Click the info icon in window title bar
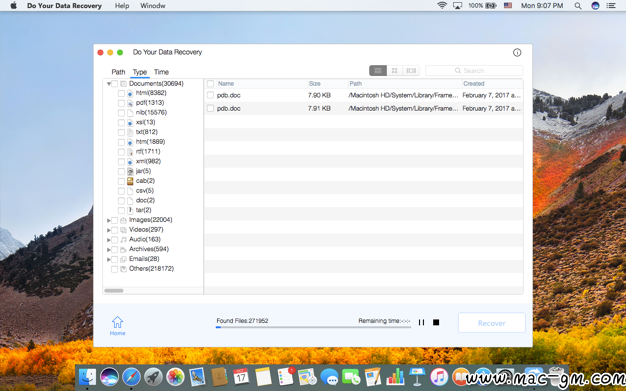Viewport: 626px width, 391px height. (x=517, y=52)
